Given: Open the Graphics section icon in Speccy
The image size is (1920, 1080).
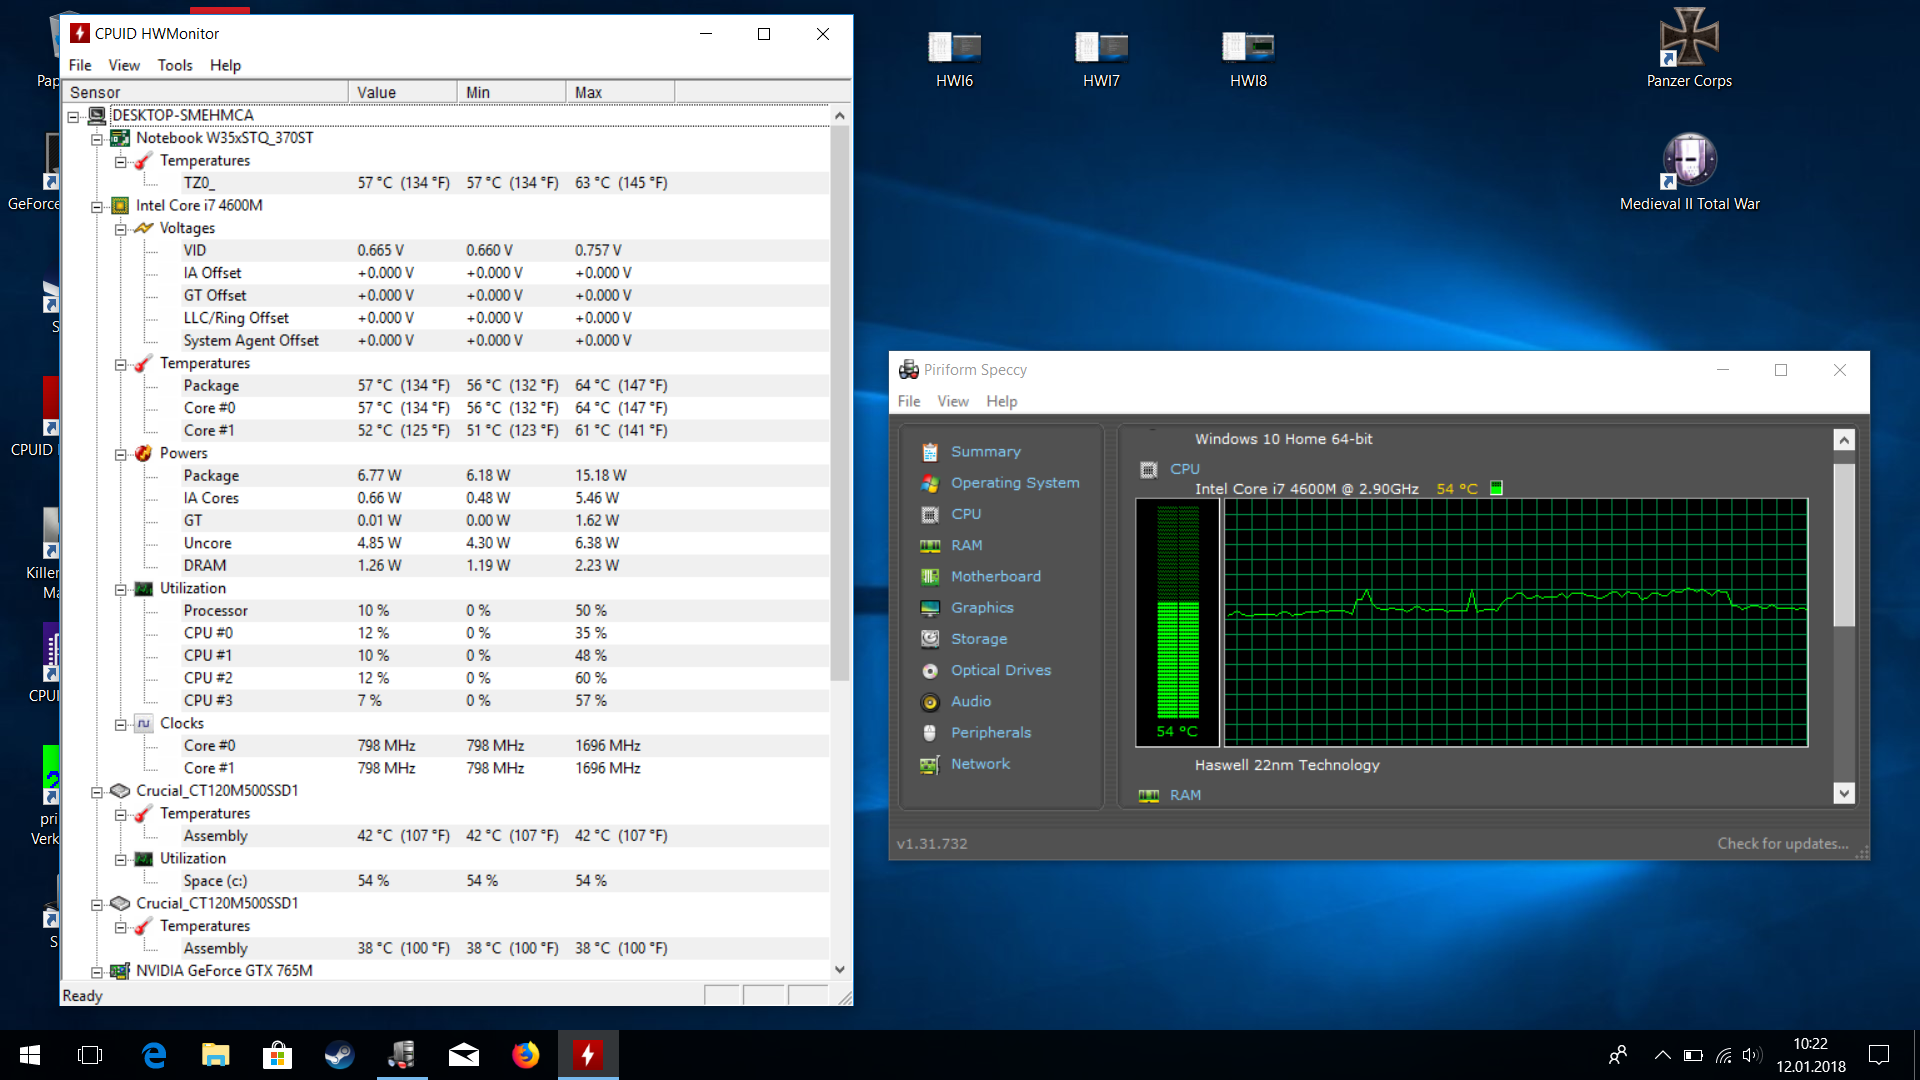Looking at the screenshot, I should click(930, 608).
